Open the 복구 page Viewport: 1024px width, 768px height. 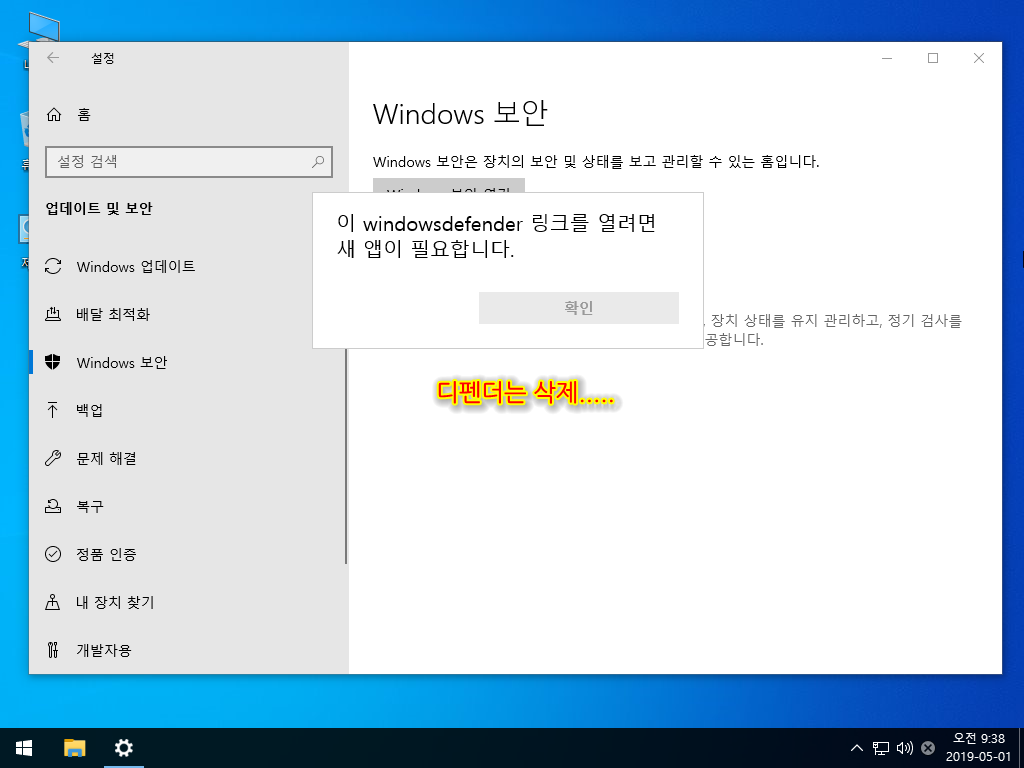coord(187,506)
